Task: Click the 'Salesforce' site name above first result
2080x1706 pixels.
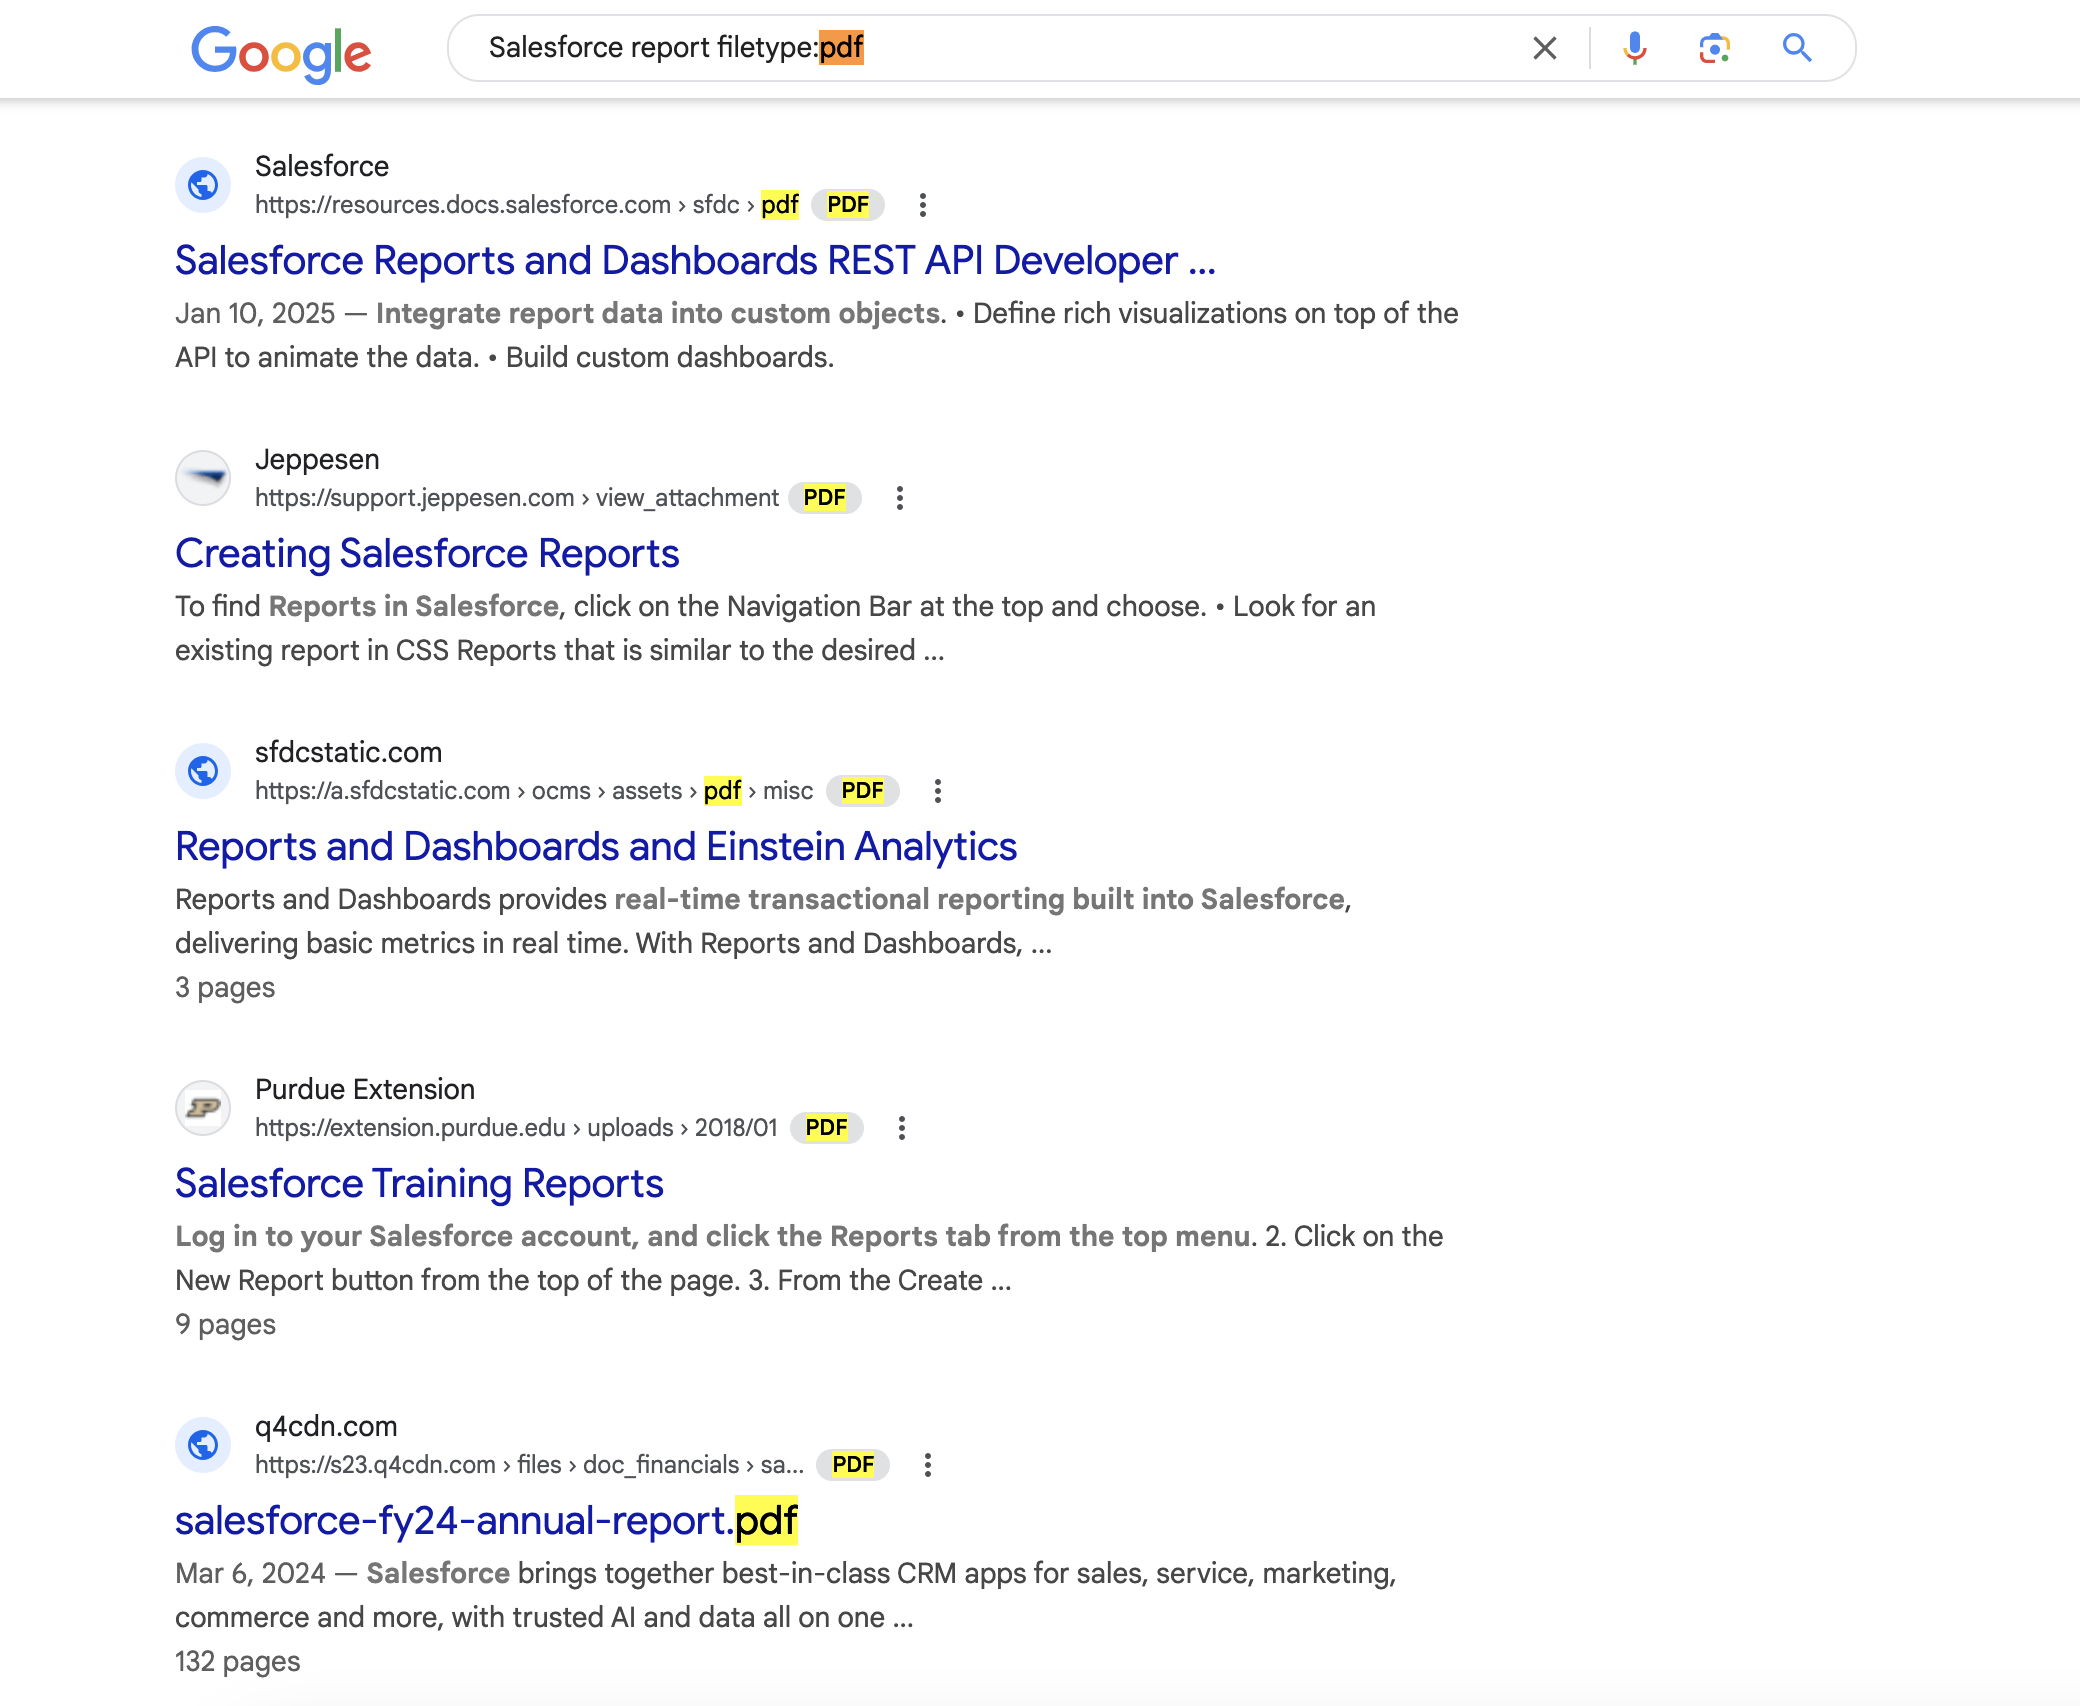Action: [x=322, y=166]
